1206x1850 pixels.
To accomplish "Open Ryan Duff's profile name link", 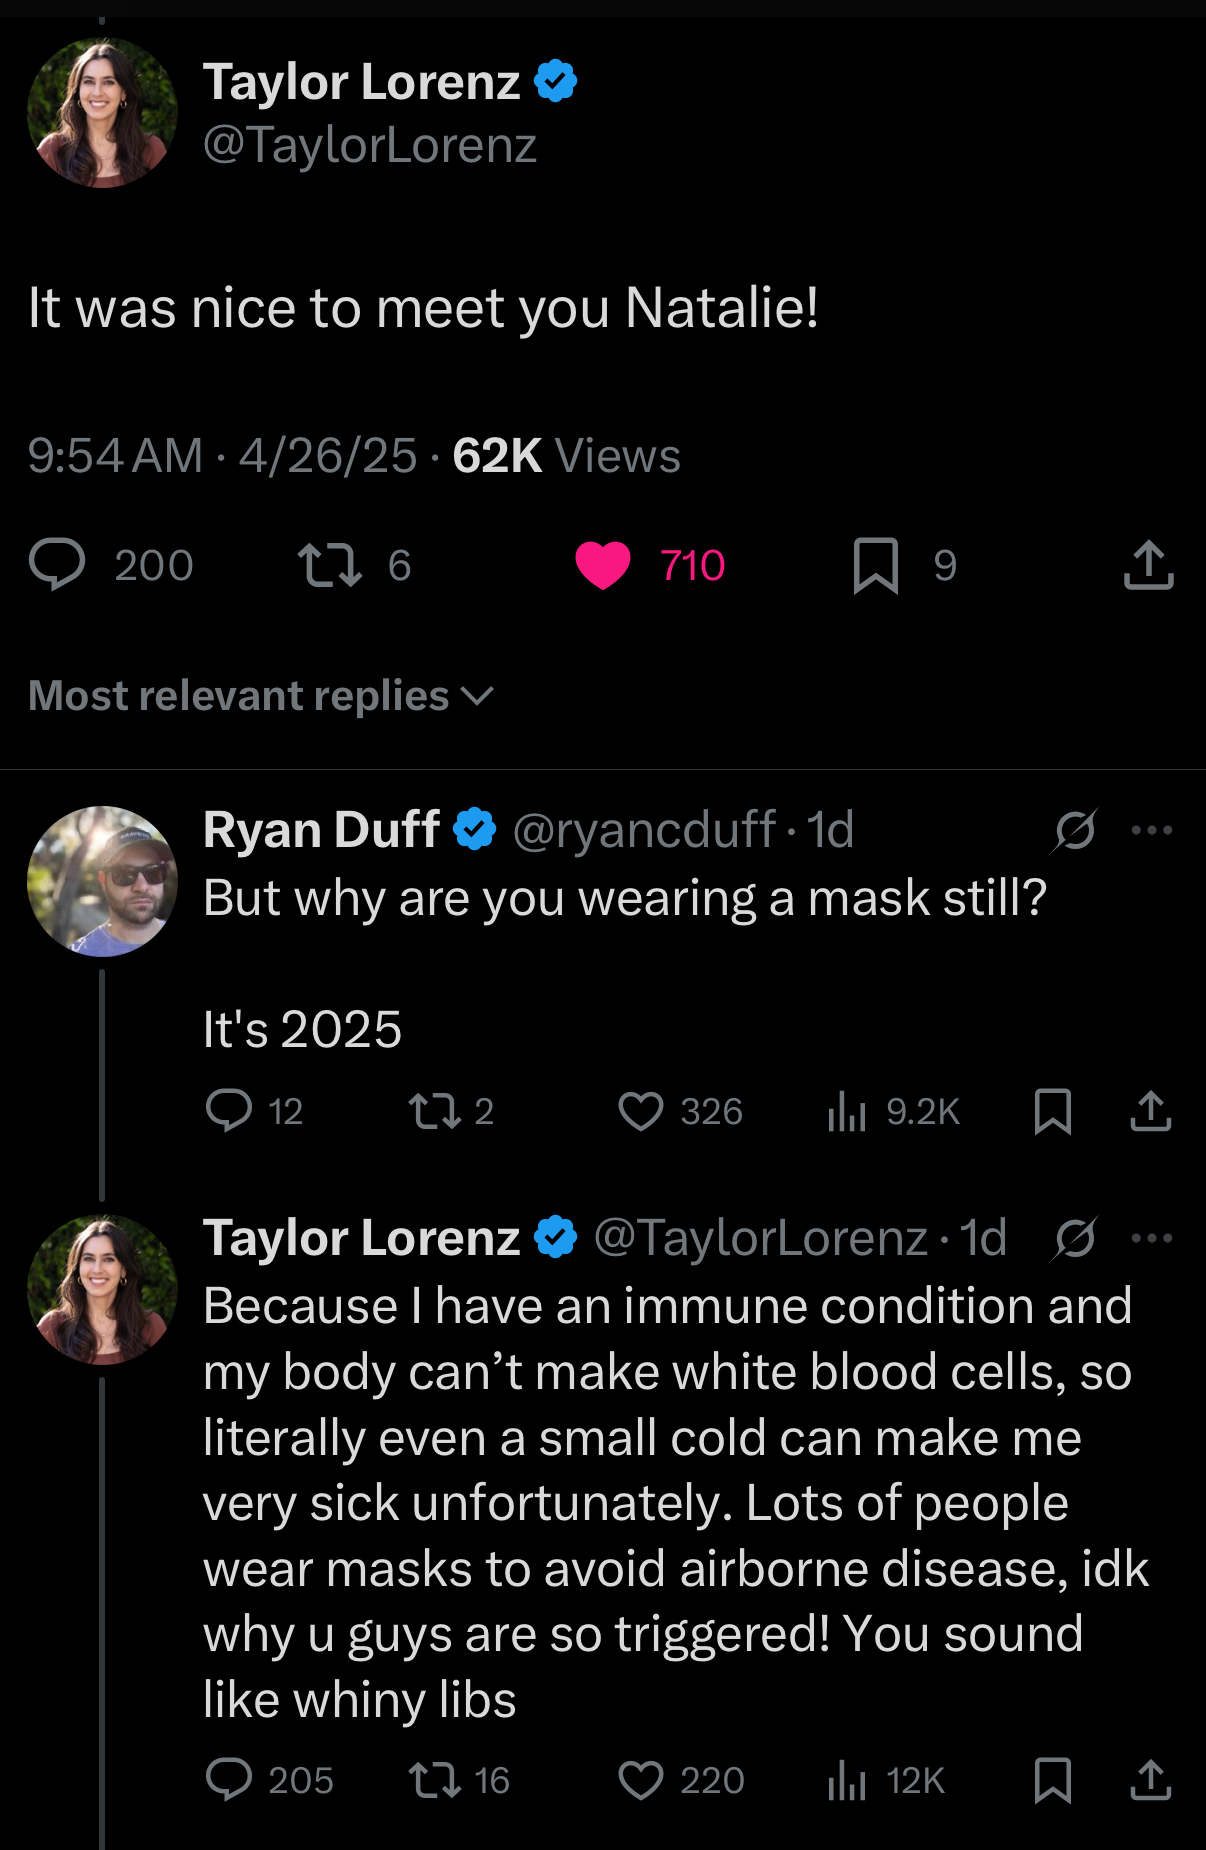I will [321, 829].
